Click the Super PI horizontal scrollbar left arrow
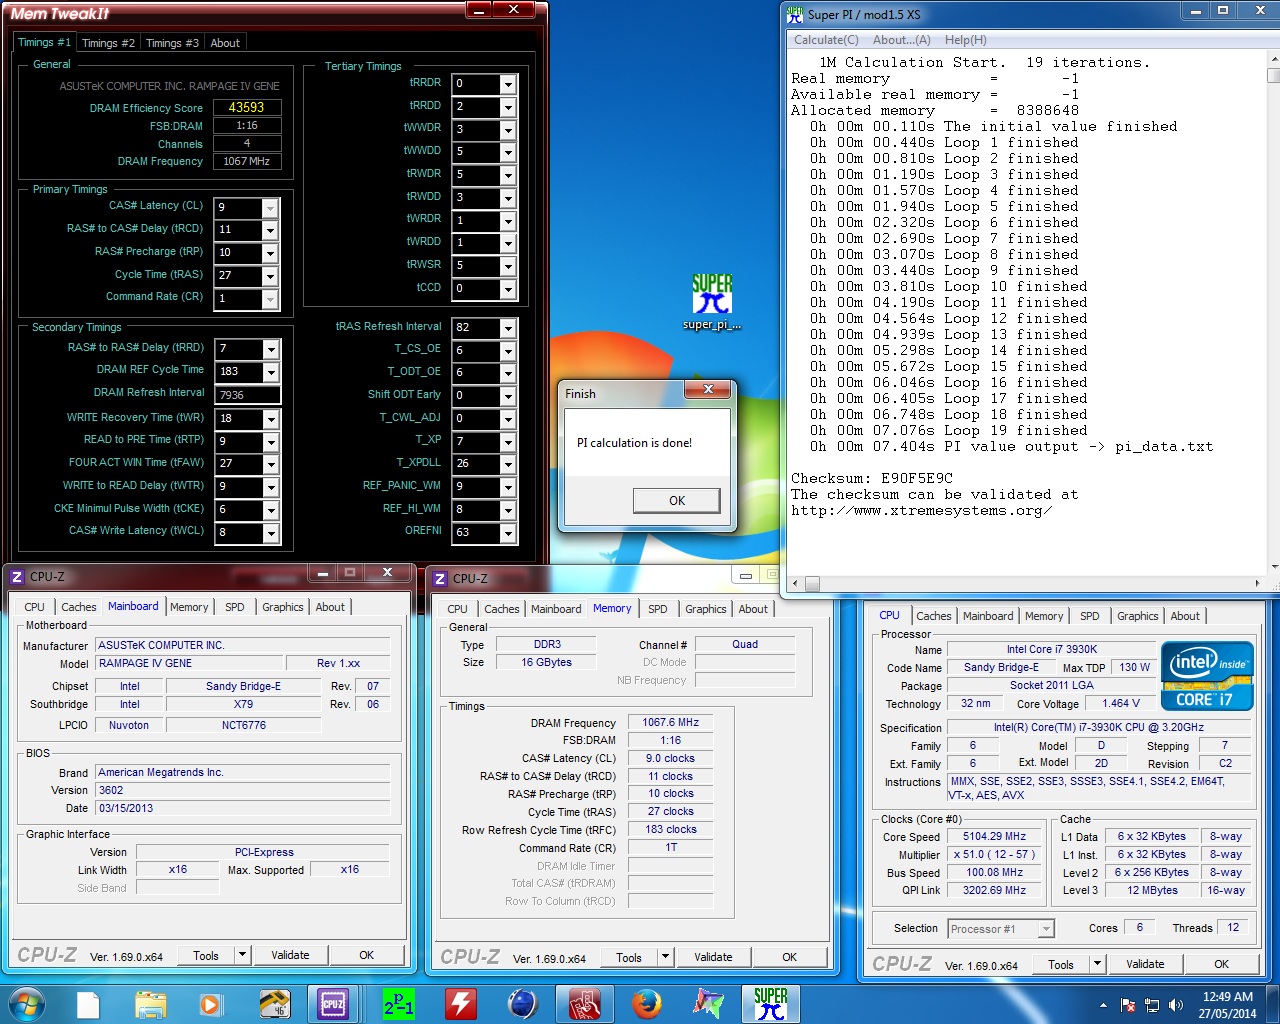Screen dimensions: 1280x1024 (795, 583)
